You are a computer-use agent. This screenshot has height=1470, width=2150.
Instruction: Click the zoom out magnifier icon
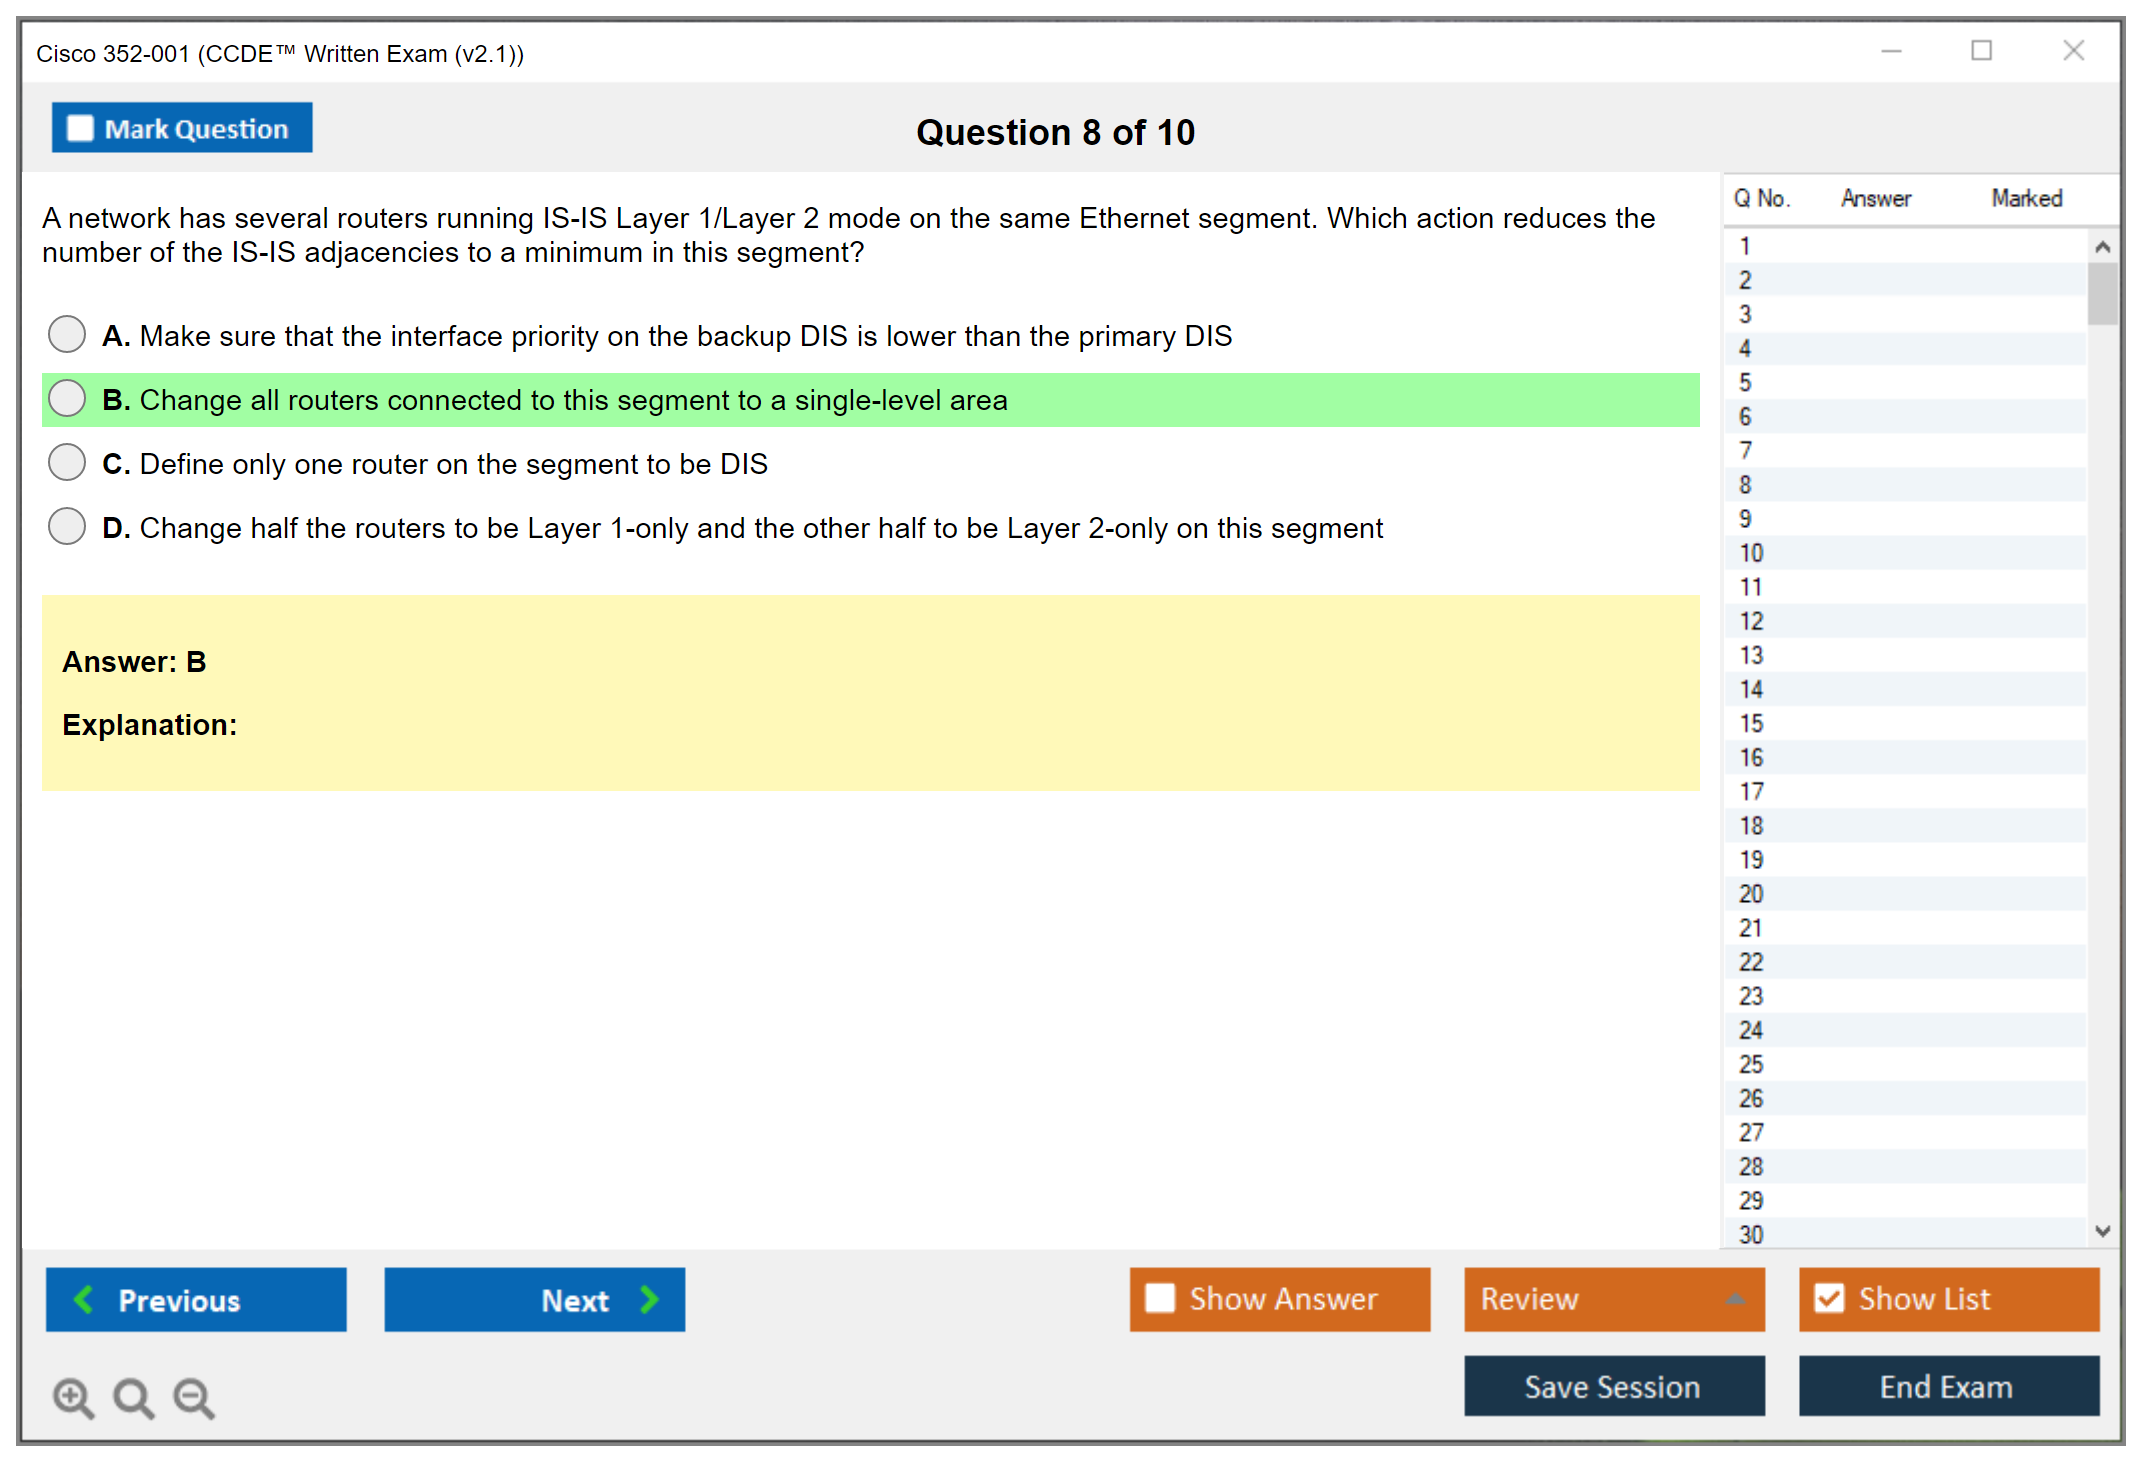(x=194, y=1397)
